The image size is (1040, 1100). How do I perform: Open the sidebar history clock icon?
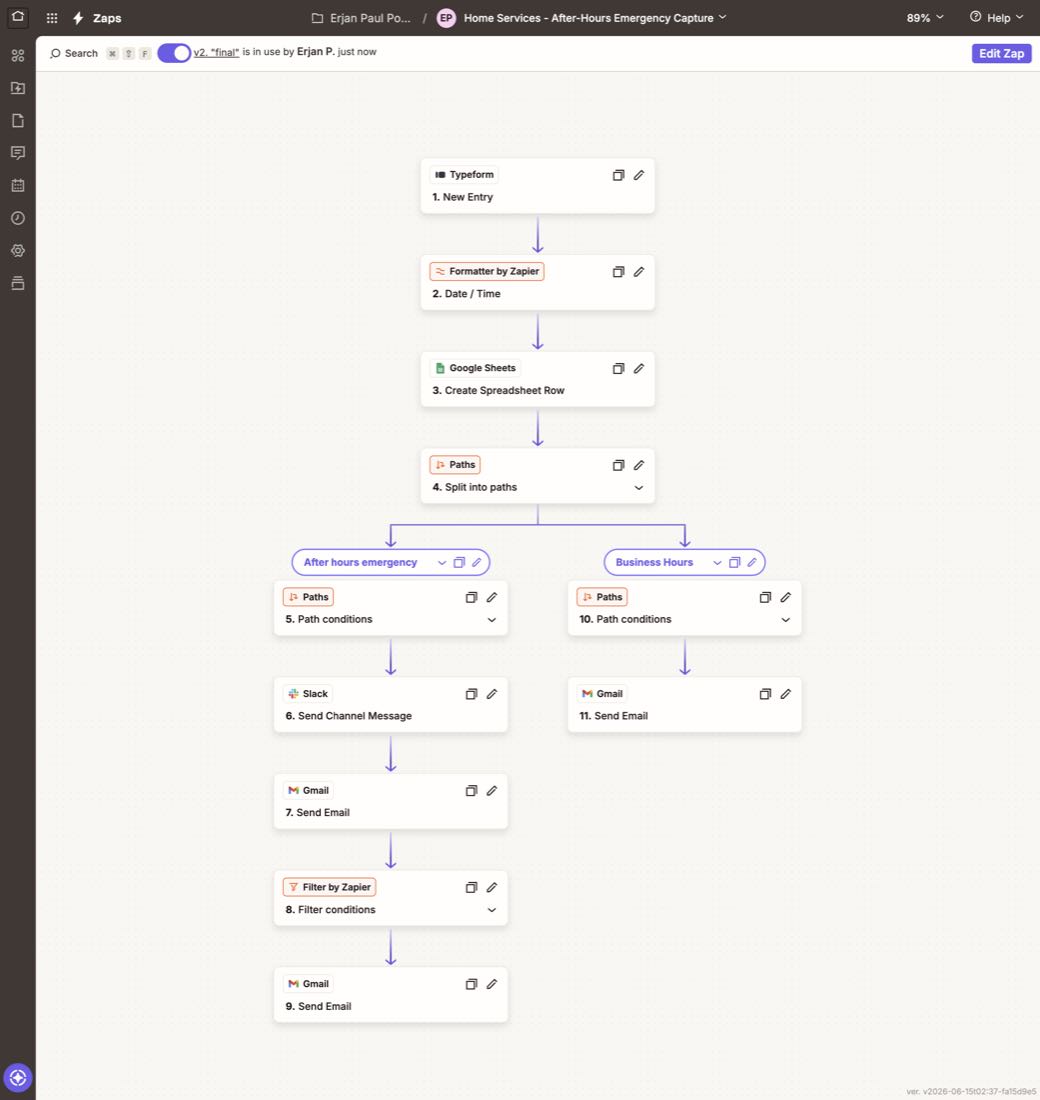pos(18,218)
